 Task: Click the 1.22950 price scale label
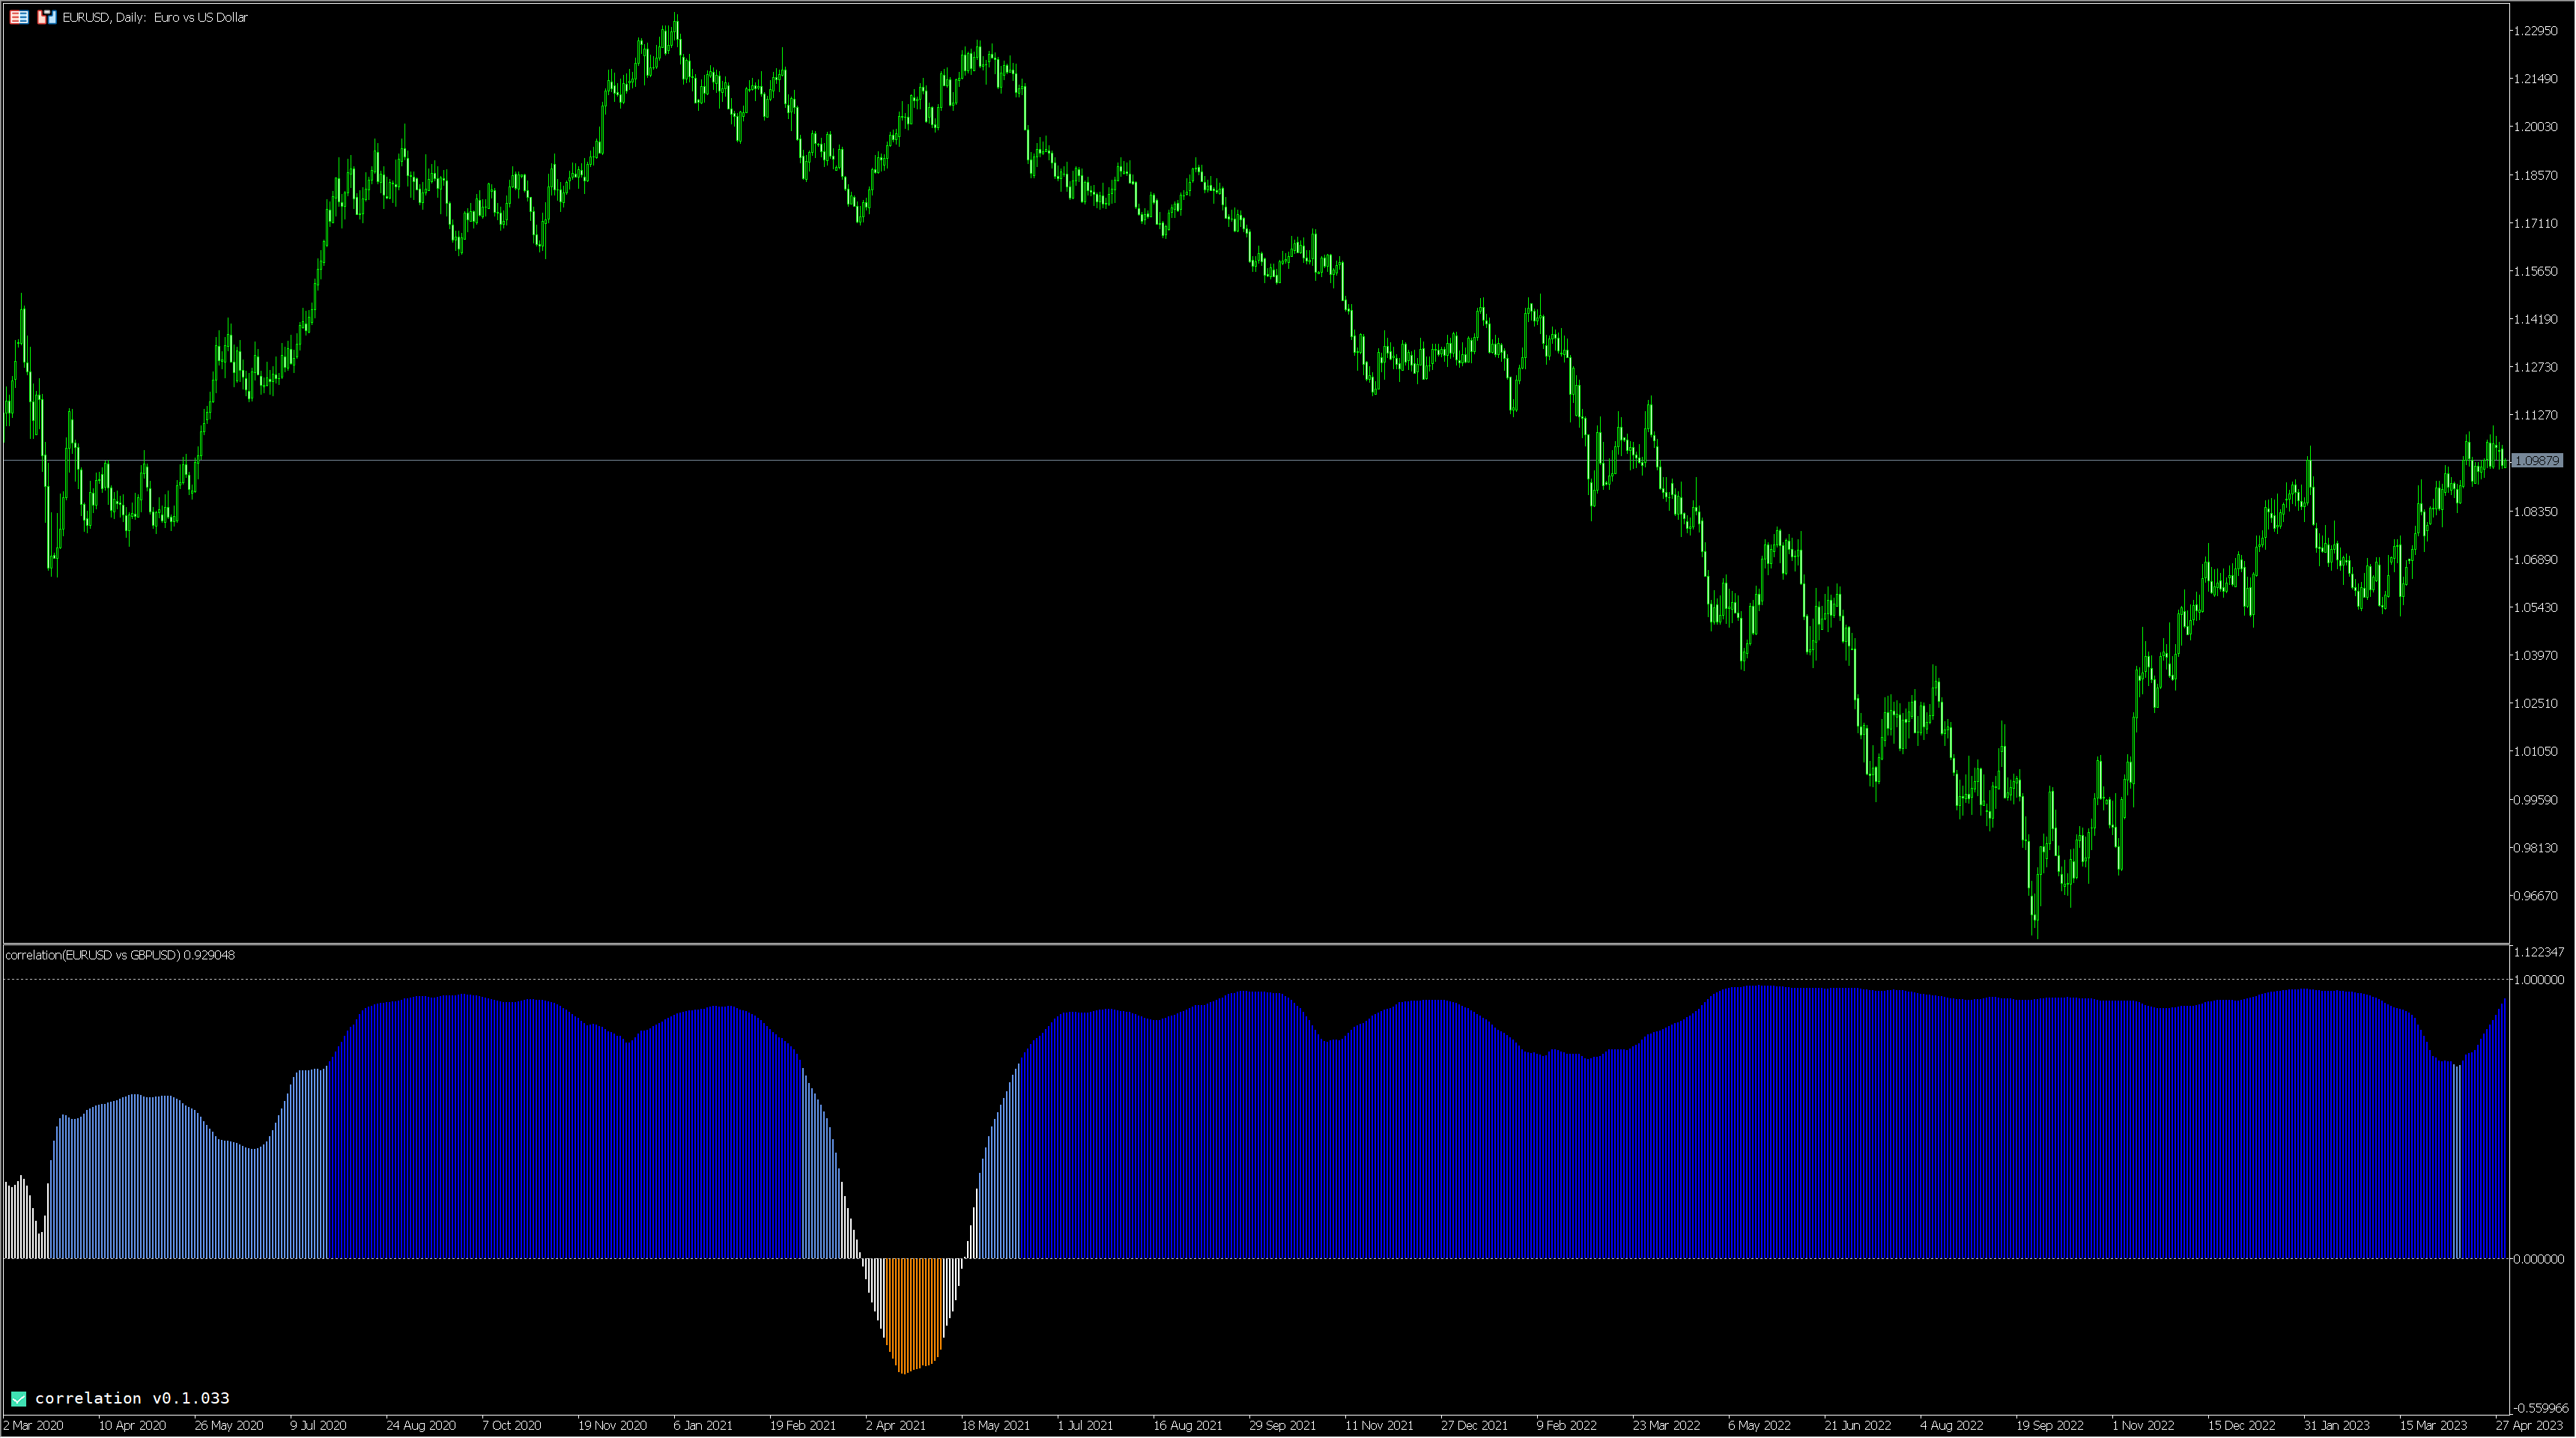click(2535, 31)
